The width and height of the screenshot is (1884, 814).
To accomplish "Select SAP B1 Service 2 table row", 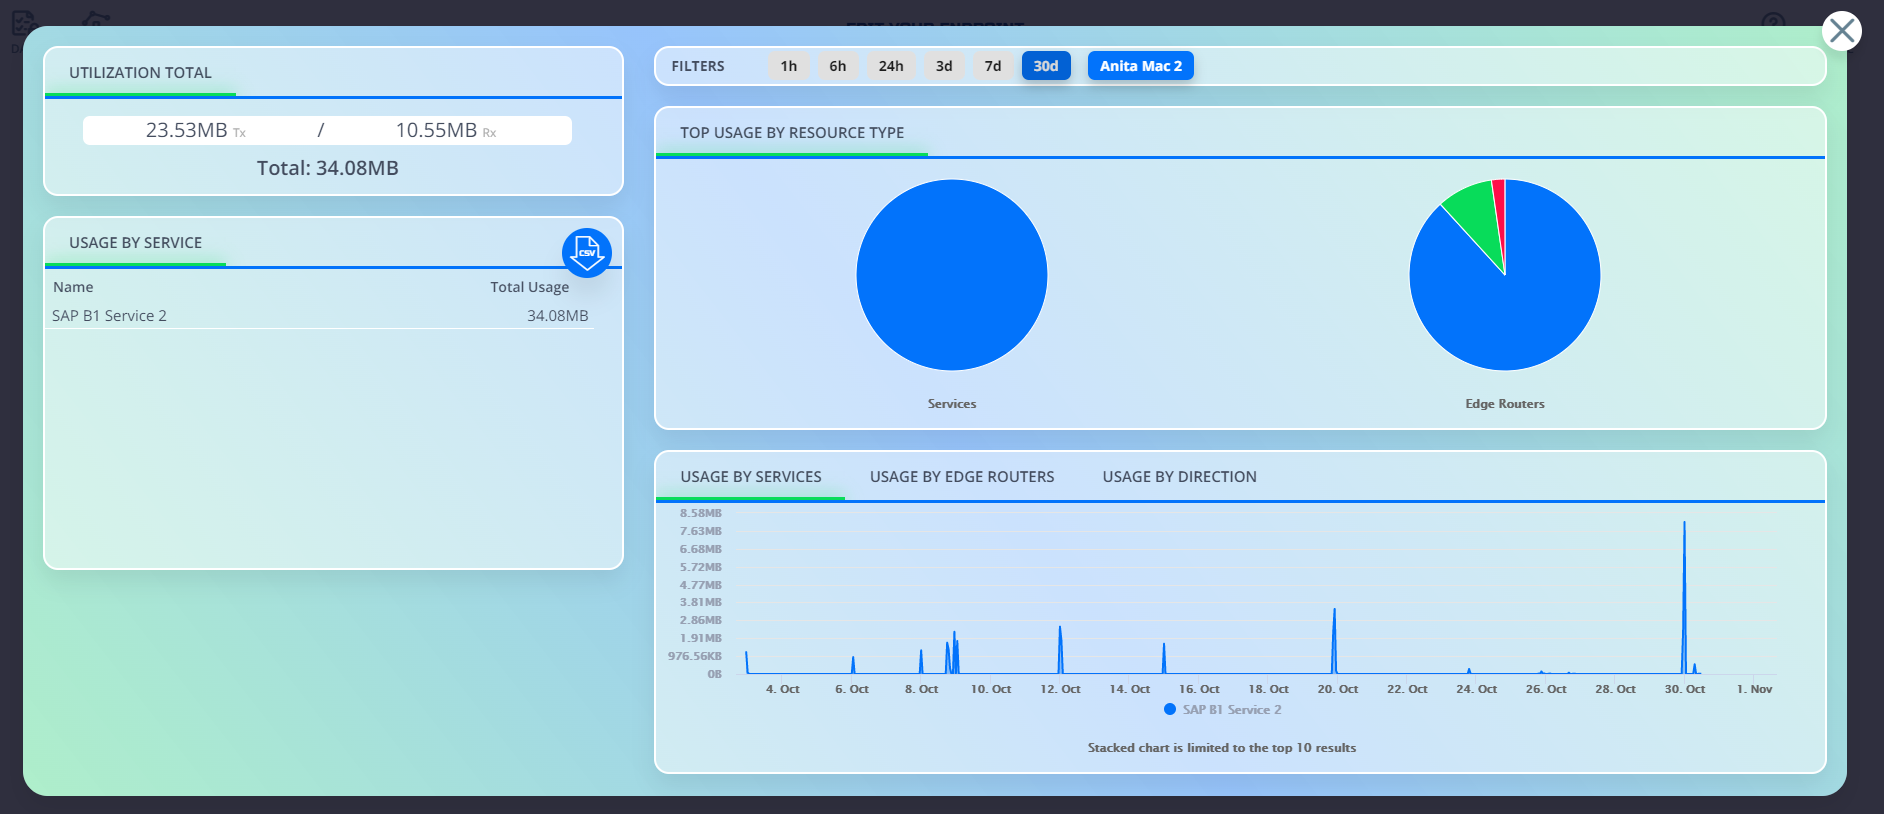I will pos(320,316).
